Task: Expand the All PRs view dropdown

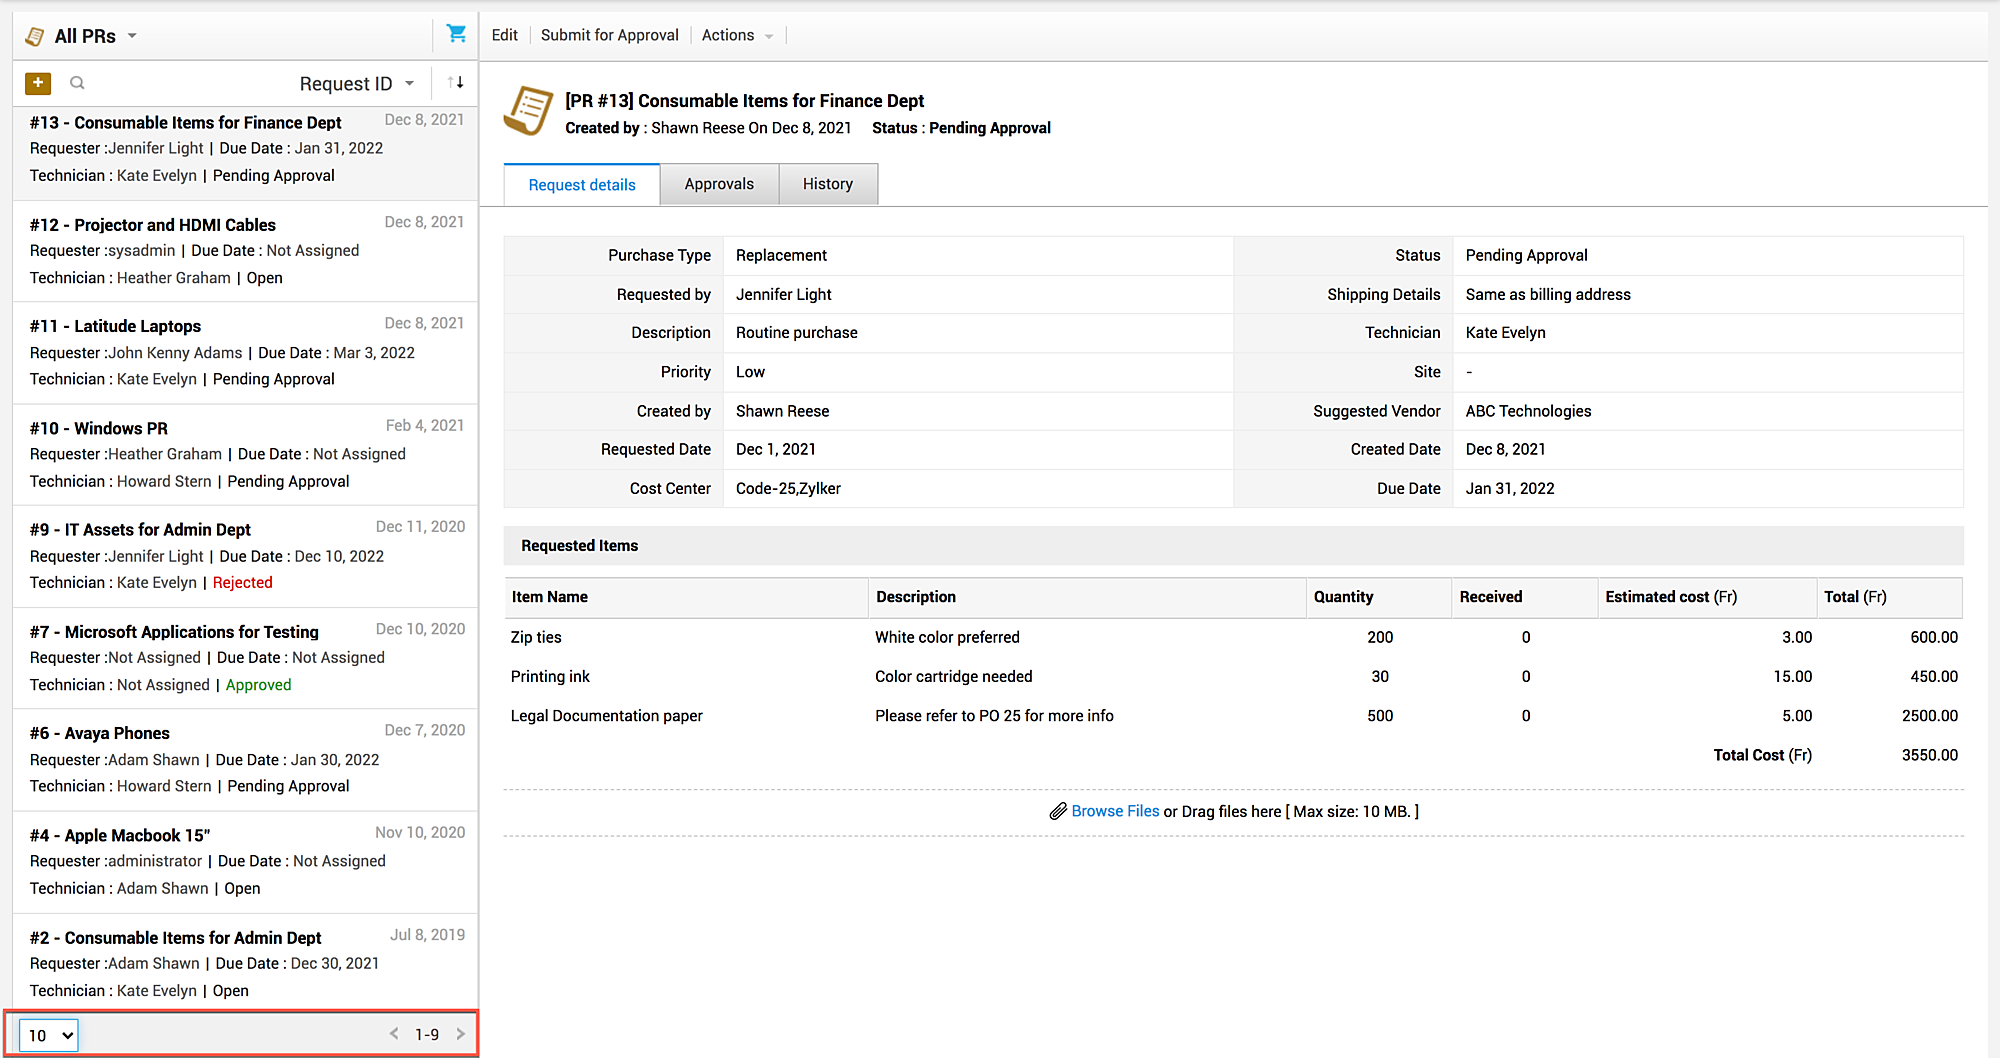Action: coord(132,36)
